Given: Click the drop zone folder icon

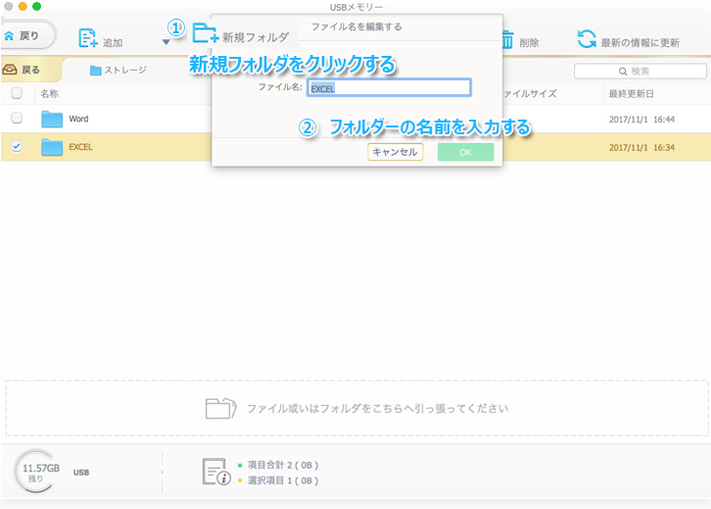Looking at the screenshot, I should [x=221, y=408].
